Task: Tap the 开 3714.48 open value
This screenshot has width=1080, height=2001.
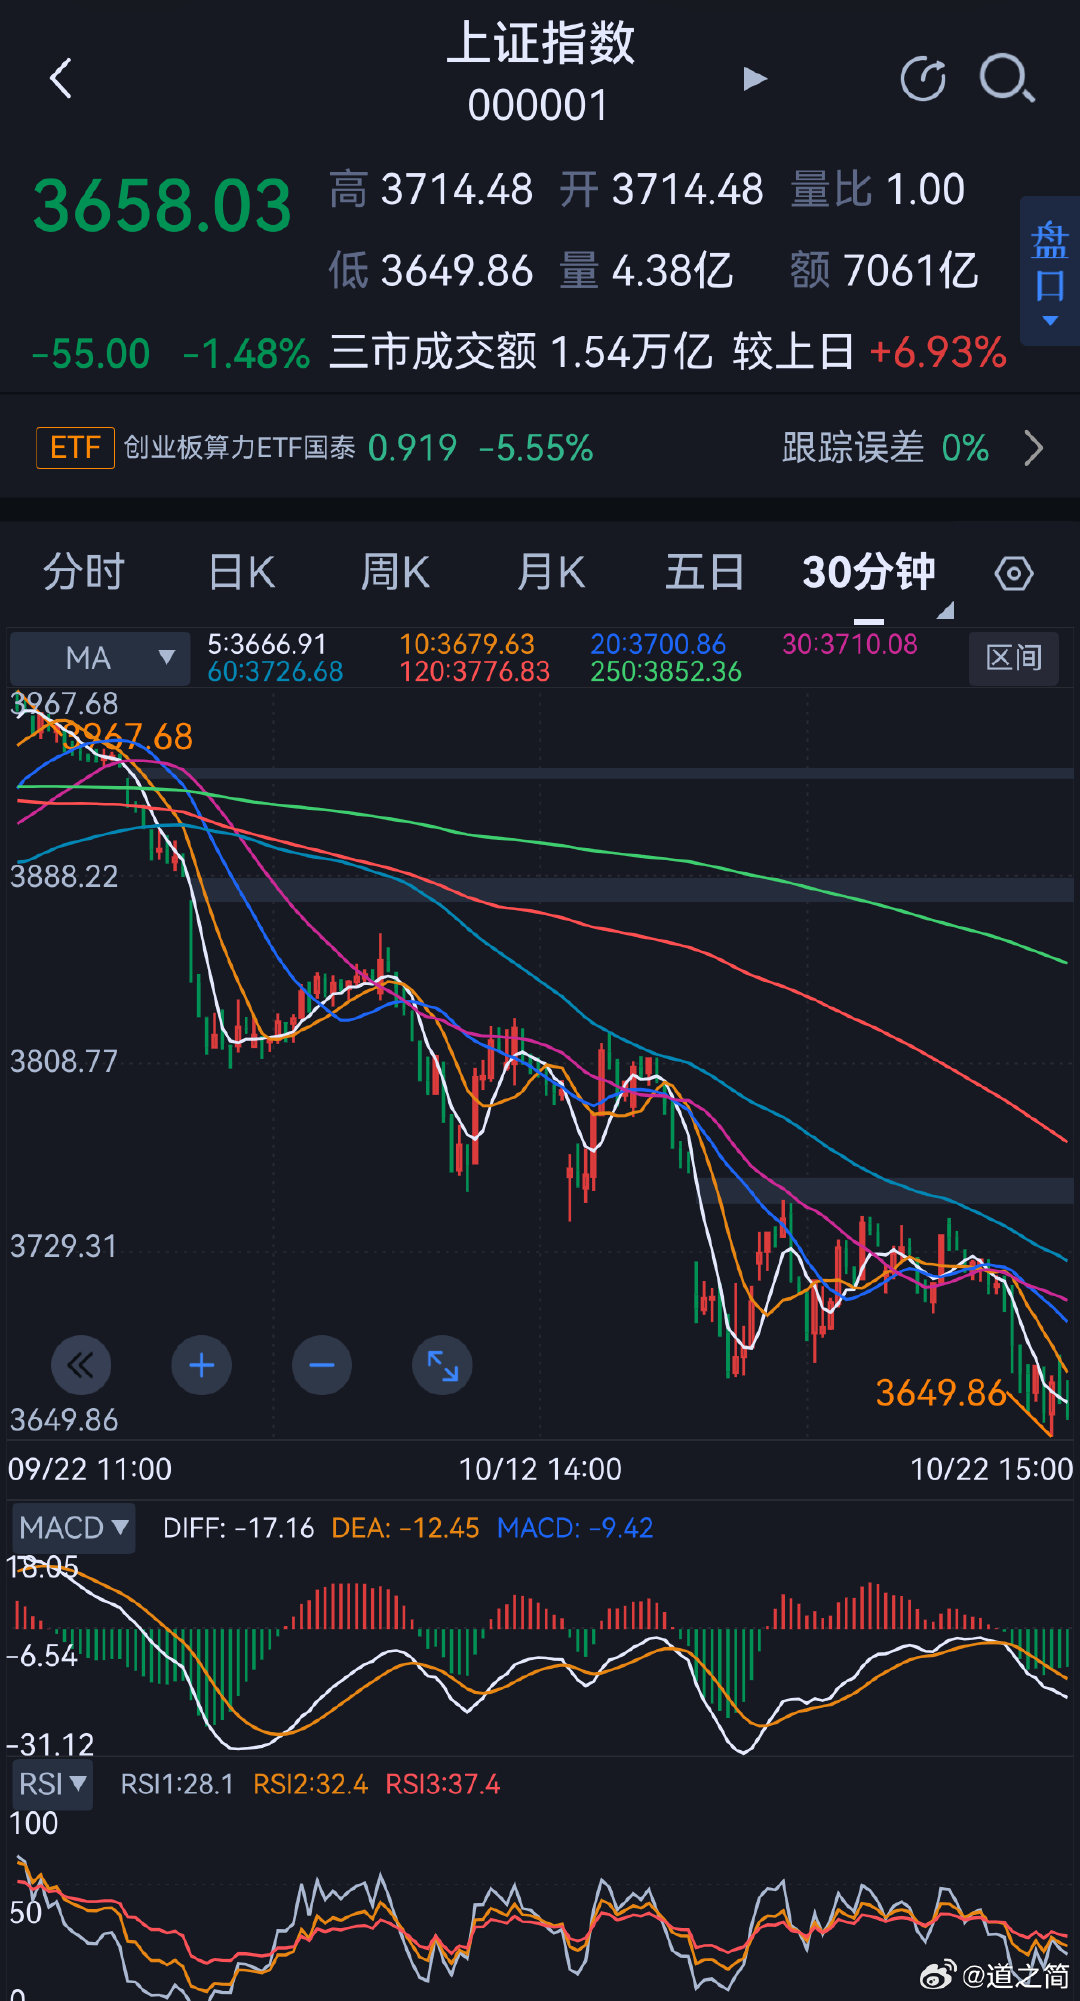Action: [661, 190]
